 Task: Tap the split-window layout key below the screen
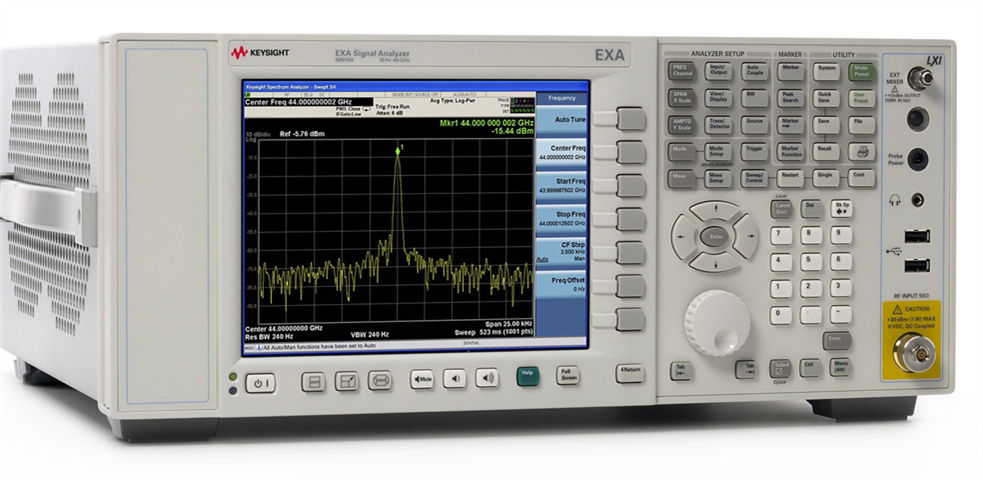(x=313, y=382)
